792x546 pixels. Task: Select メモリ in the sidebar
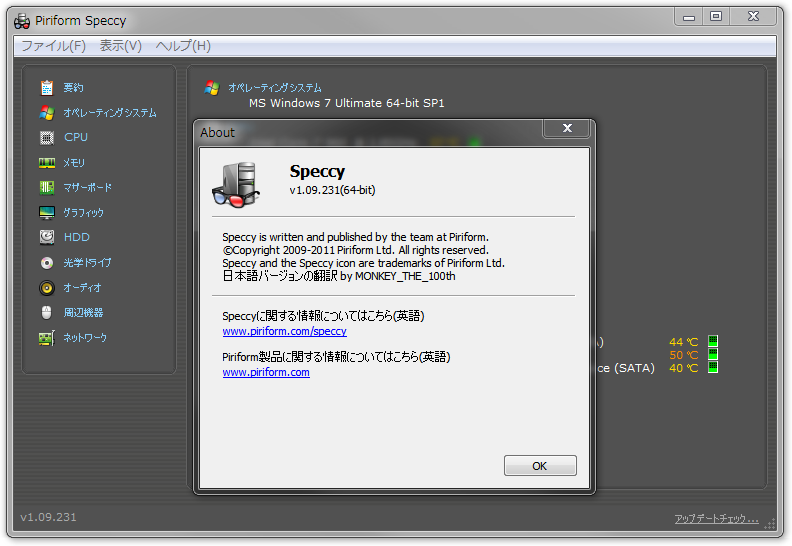[74, 163]
